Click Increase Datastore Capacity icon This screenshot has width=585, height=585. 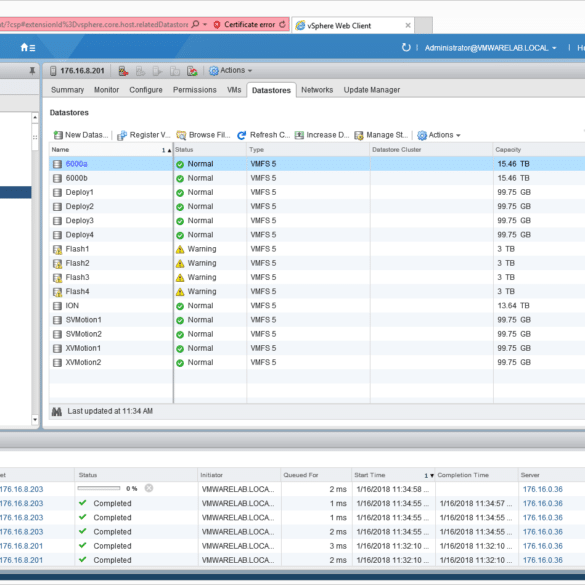(x=299, y=135)
